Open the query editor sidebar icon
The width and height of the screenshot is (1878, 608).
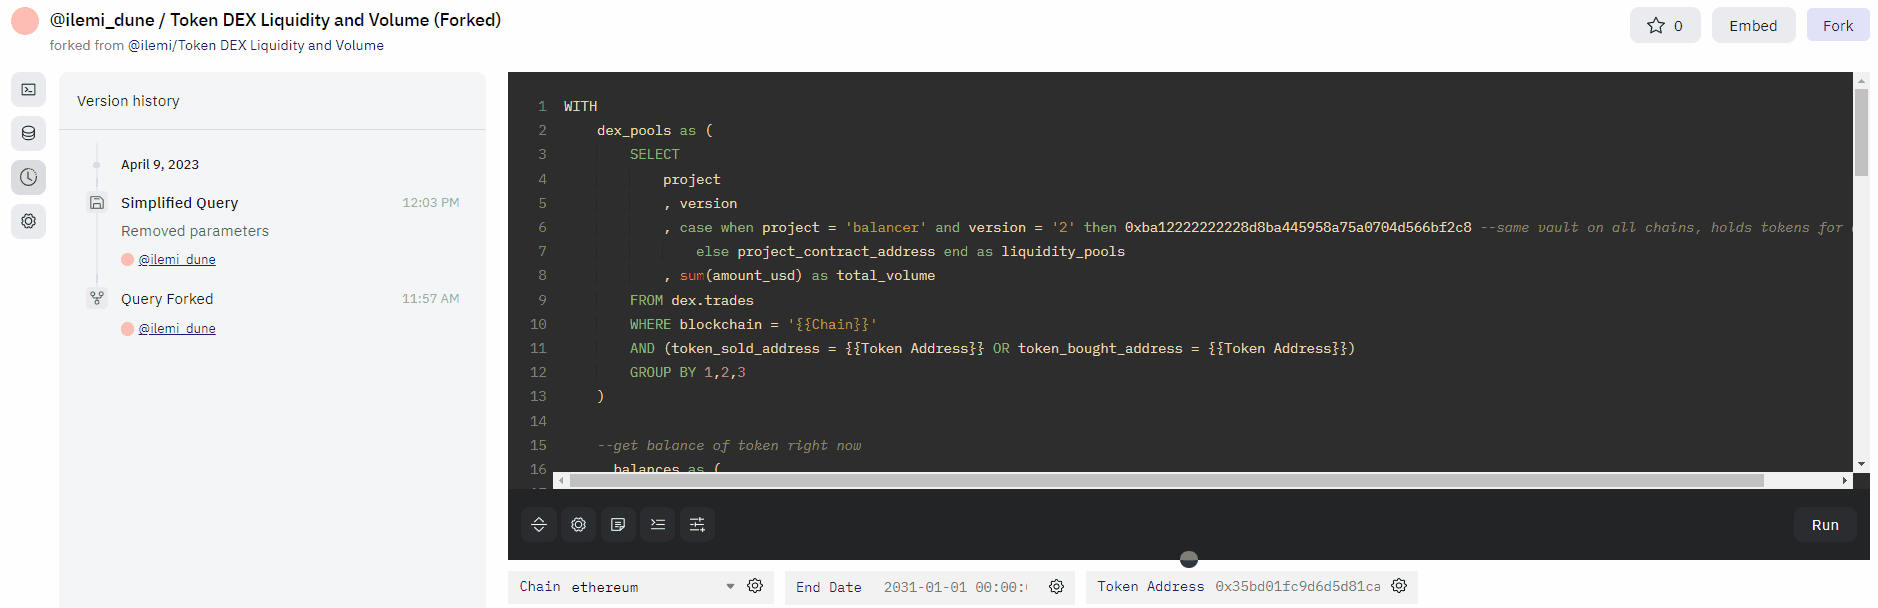pos(29,90)
